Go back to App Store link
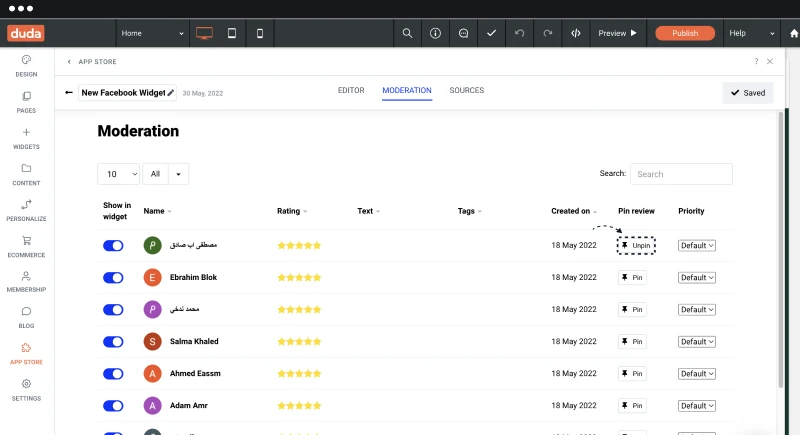The height and width of the screenshot is (435, 800). tap(92, 62)
